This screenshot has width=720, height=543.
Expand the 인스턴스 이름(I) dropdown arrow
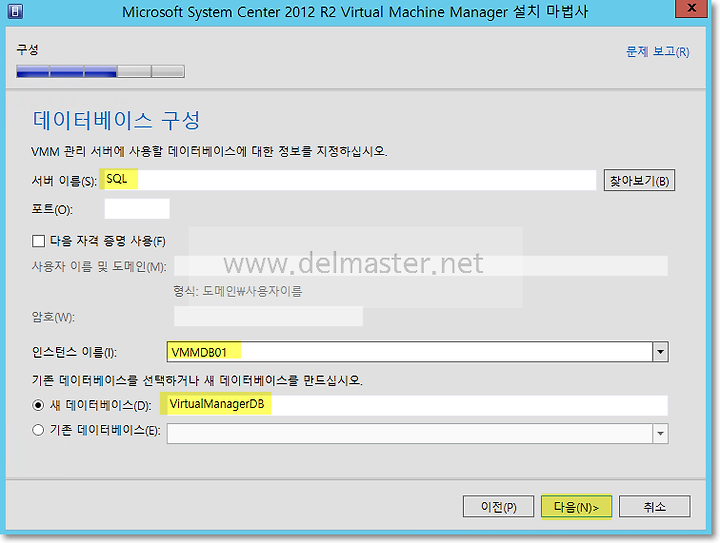(x=660, y=352)
